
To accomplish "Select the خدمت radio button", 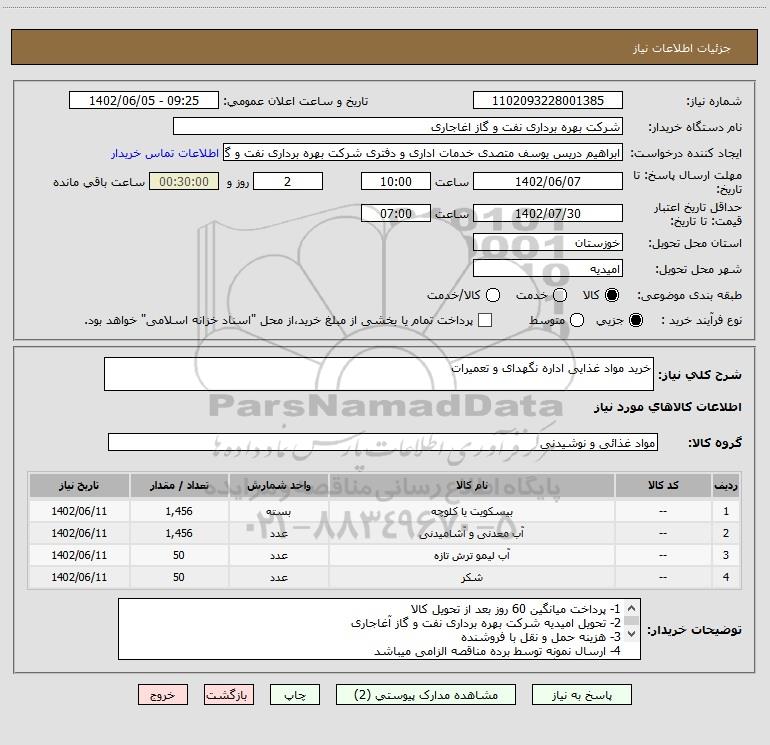I will 560,295.
